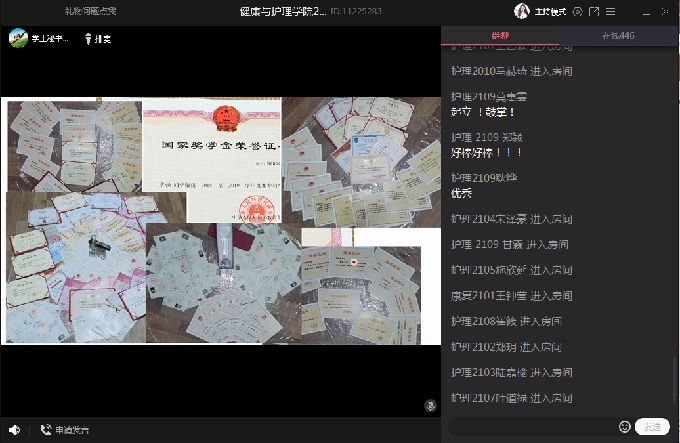Switch to the 在线446 tab

619,35
